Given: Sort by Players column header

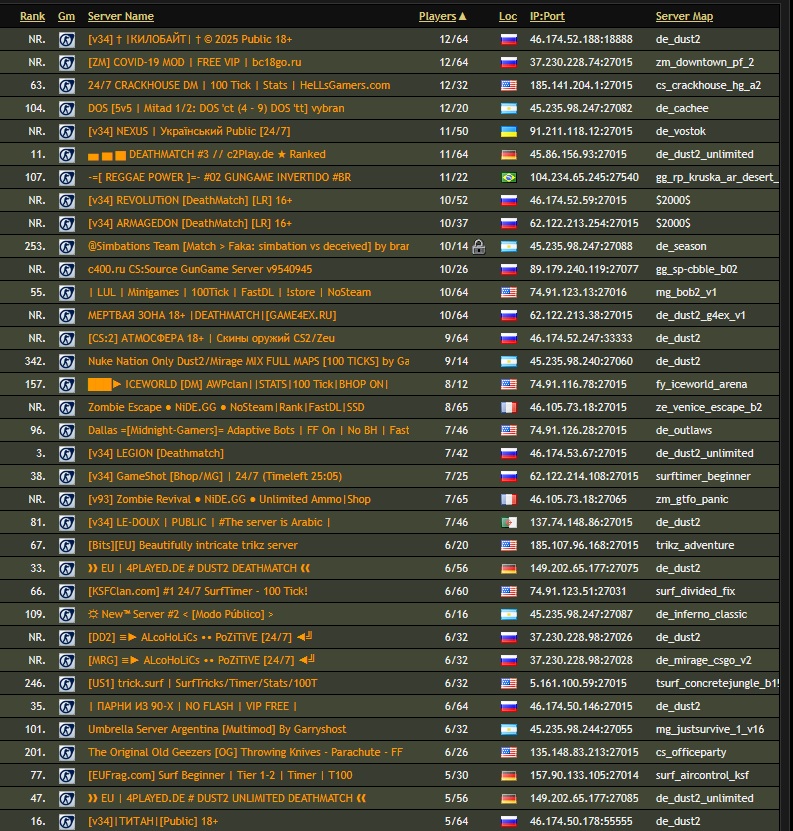Looking at the screenshot, I should coord(438,16).
